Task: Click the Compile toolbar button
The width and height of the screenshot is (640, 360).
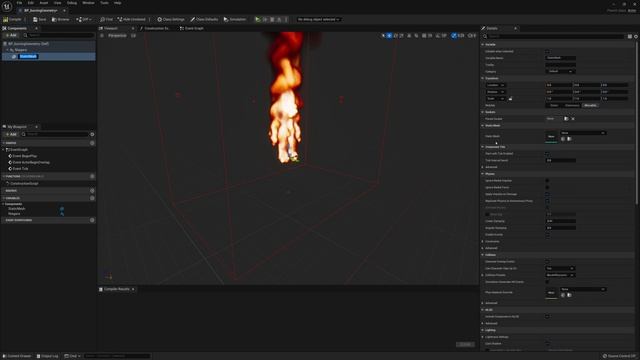Action: 12,19
